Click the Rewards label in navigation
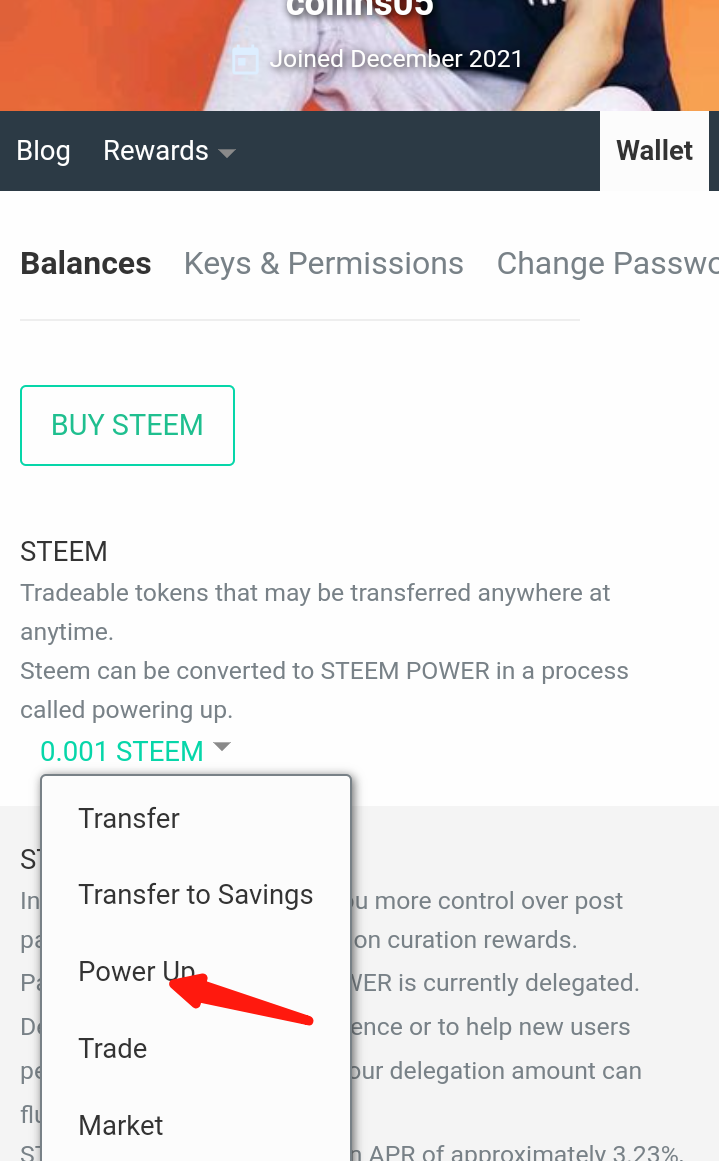Image resolution: width=719 pixels, height=1161 pixels. [156, 151]
